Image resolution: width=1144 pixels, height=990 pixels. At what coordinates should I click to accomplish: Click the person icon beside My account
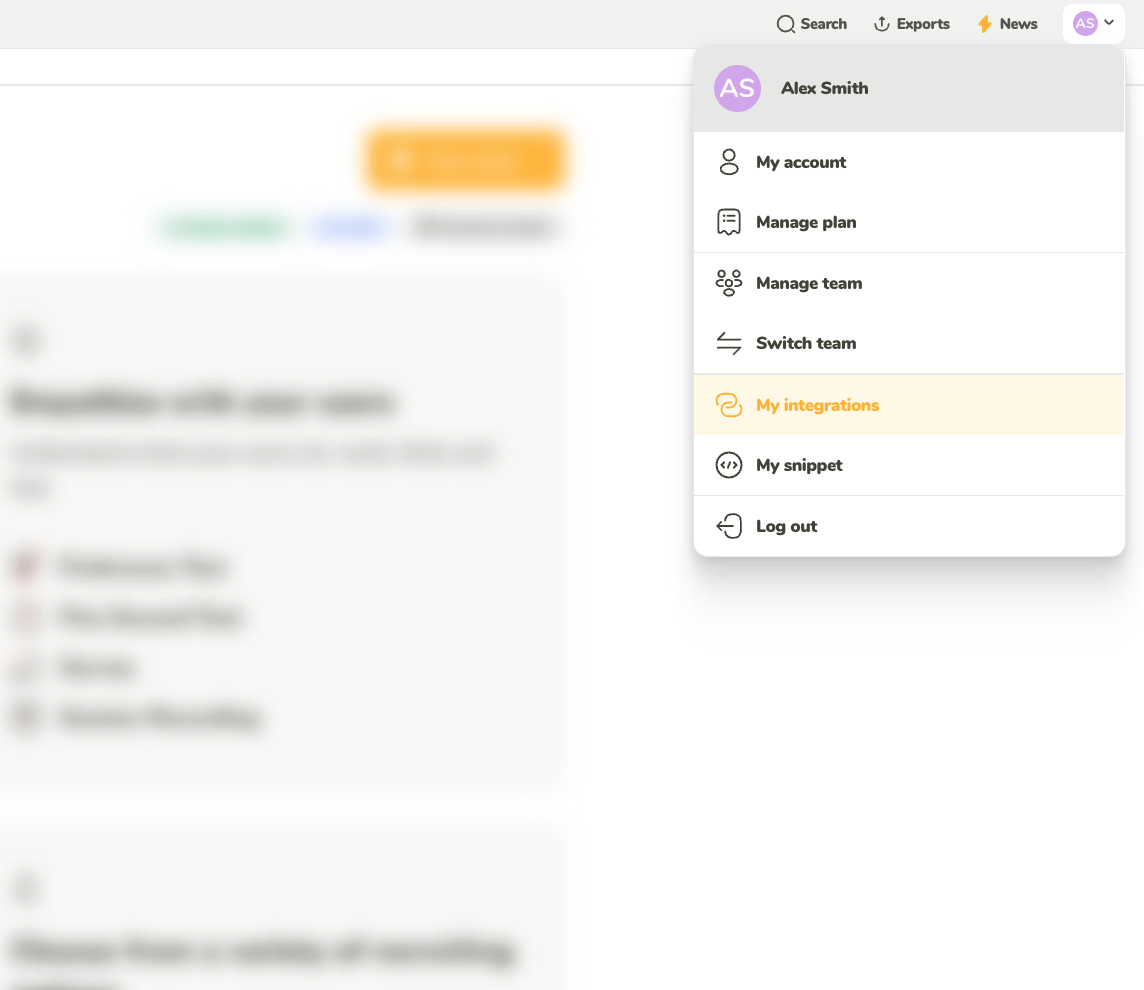[x=729, y=162]
